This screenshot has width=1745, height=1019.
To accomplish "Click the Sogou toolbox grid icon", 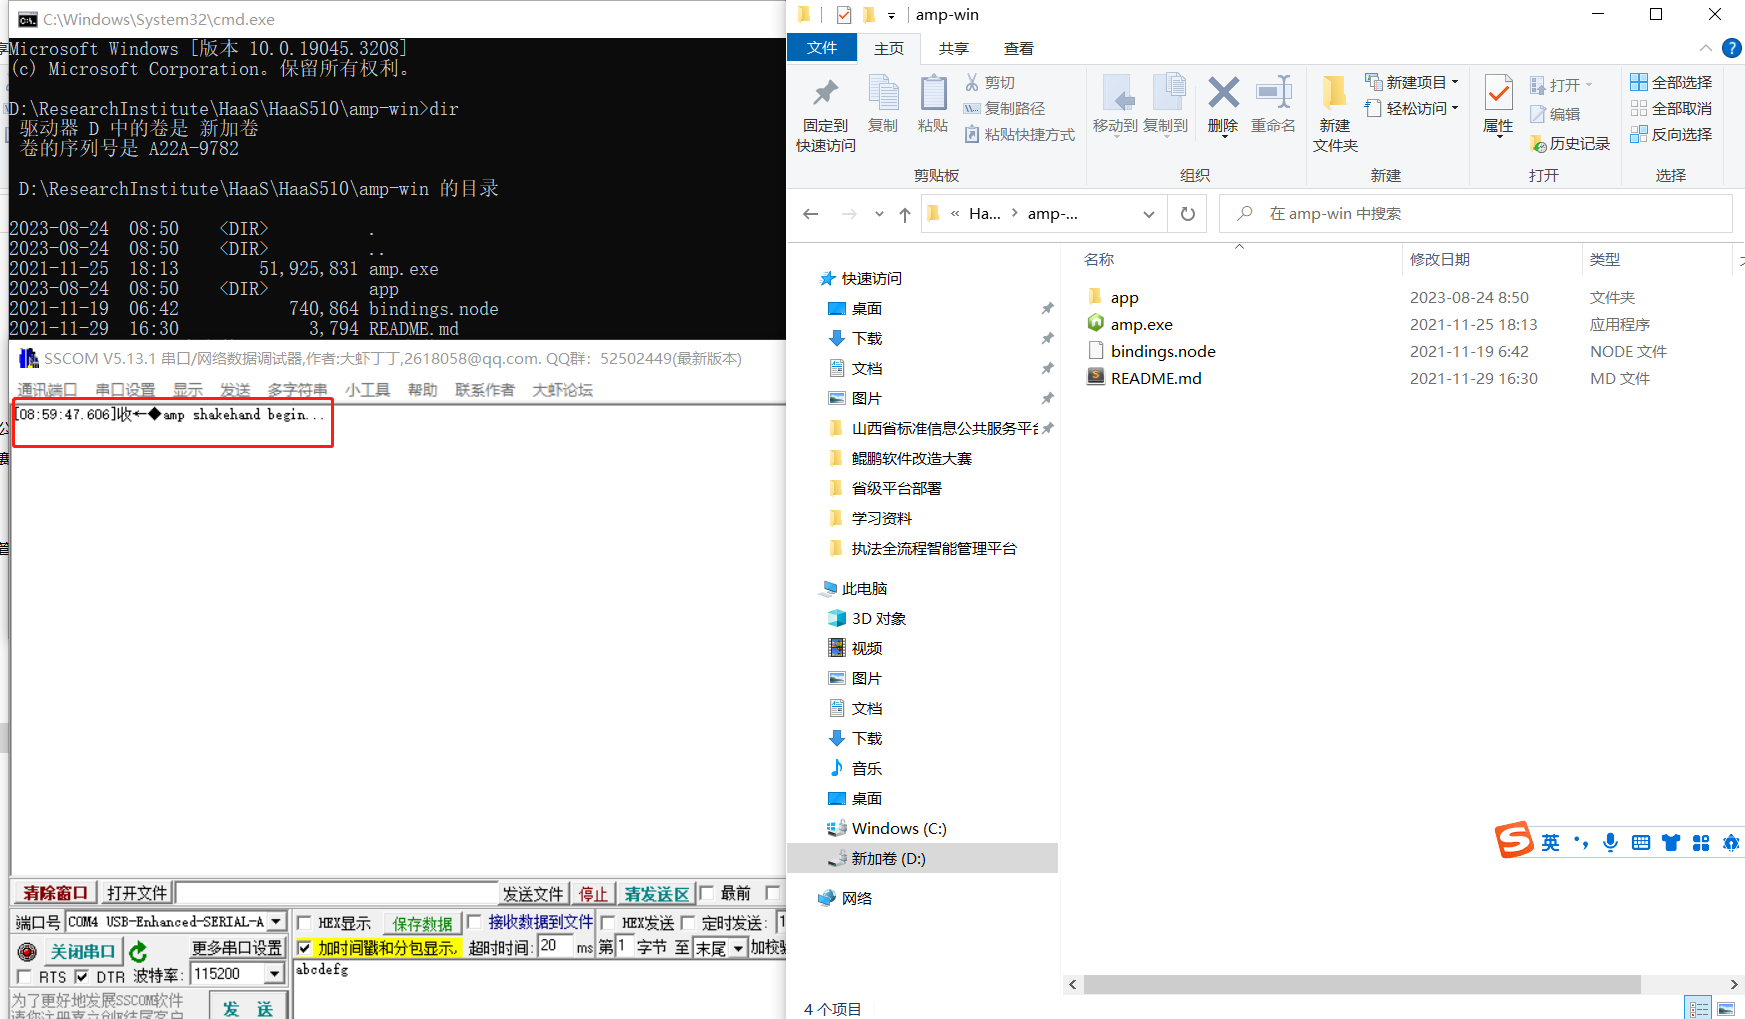I will [x=1701, y=843].
